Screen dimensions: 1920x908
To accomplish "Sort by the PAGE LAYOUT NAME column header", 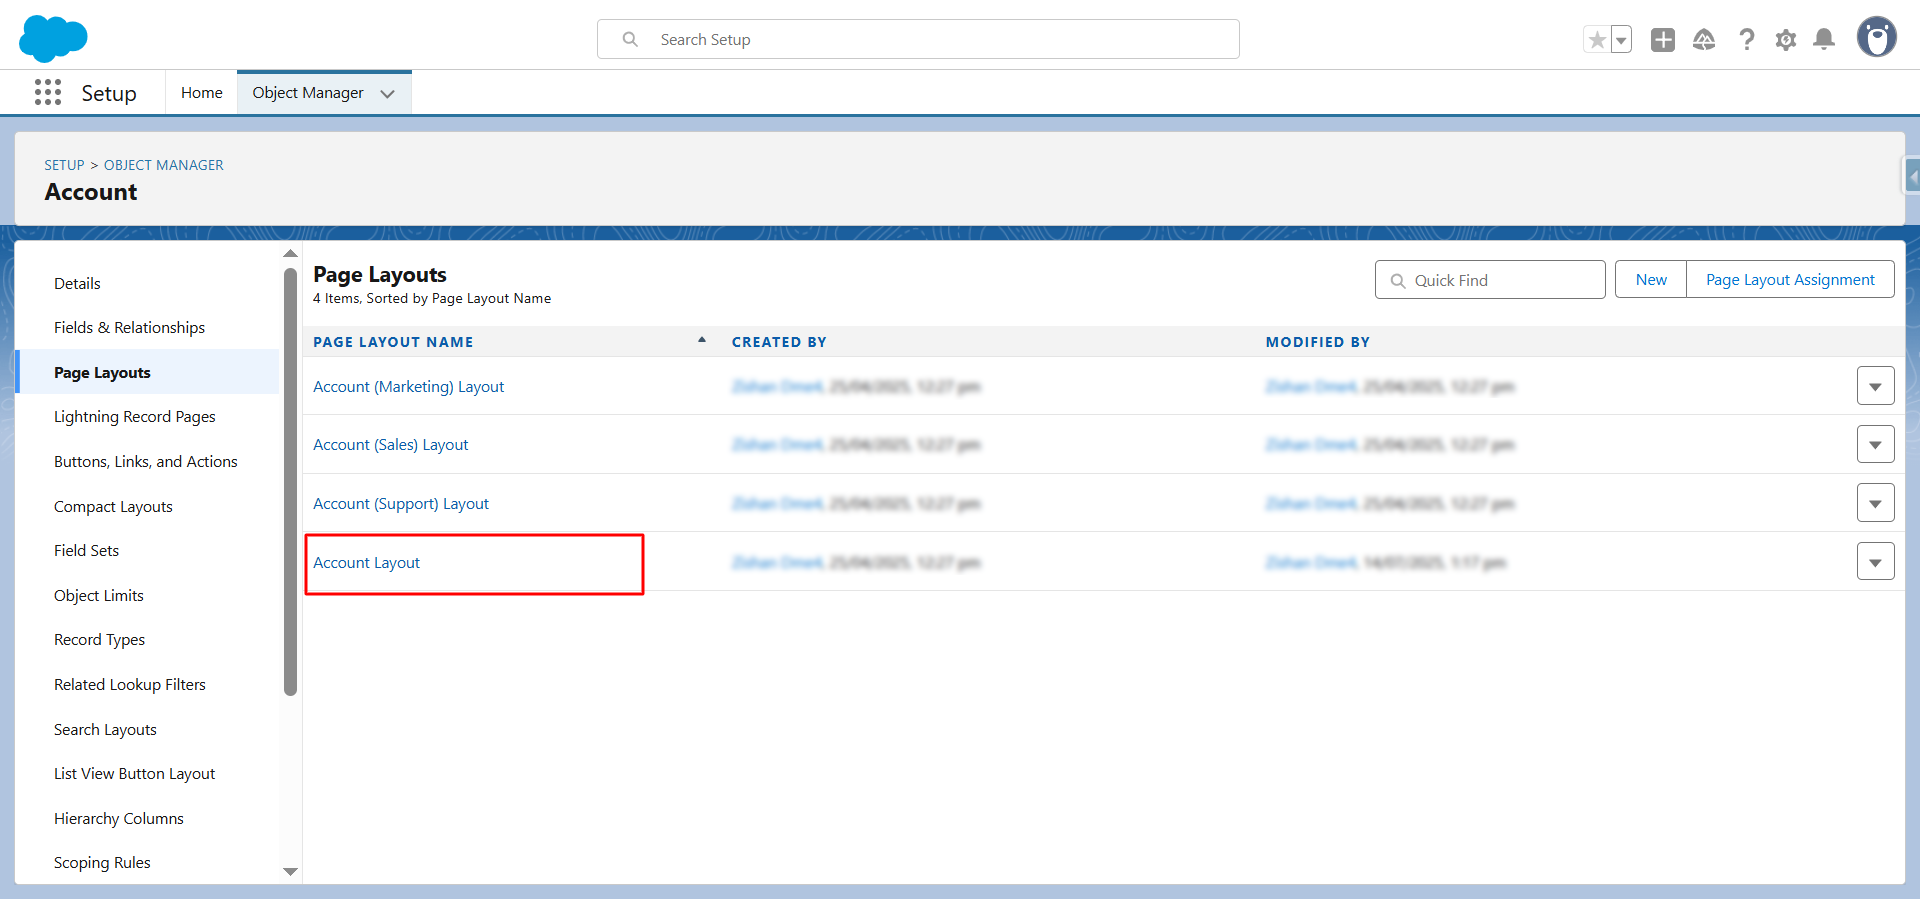I will pos(393,342).
